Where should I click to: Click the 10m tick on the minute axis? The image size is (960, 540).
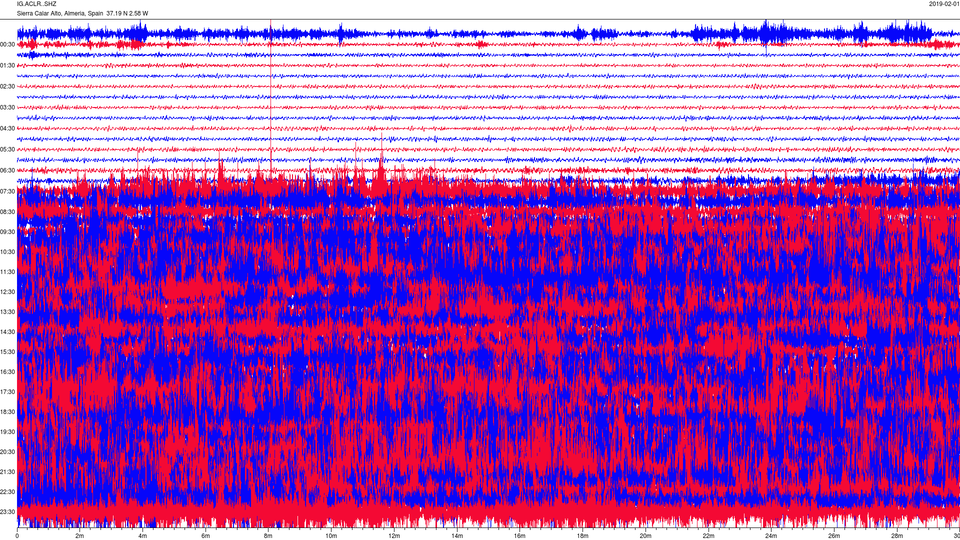(x=331, y=536)
